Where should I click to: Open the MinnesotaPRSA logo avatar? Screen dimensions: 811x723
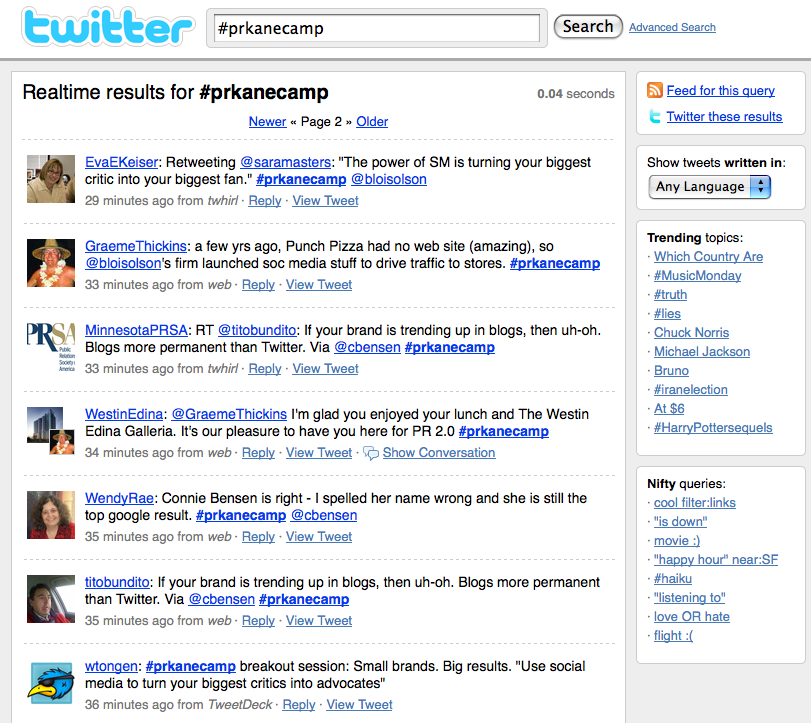pyautogui.click(x=51, y=347)
